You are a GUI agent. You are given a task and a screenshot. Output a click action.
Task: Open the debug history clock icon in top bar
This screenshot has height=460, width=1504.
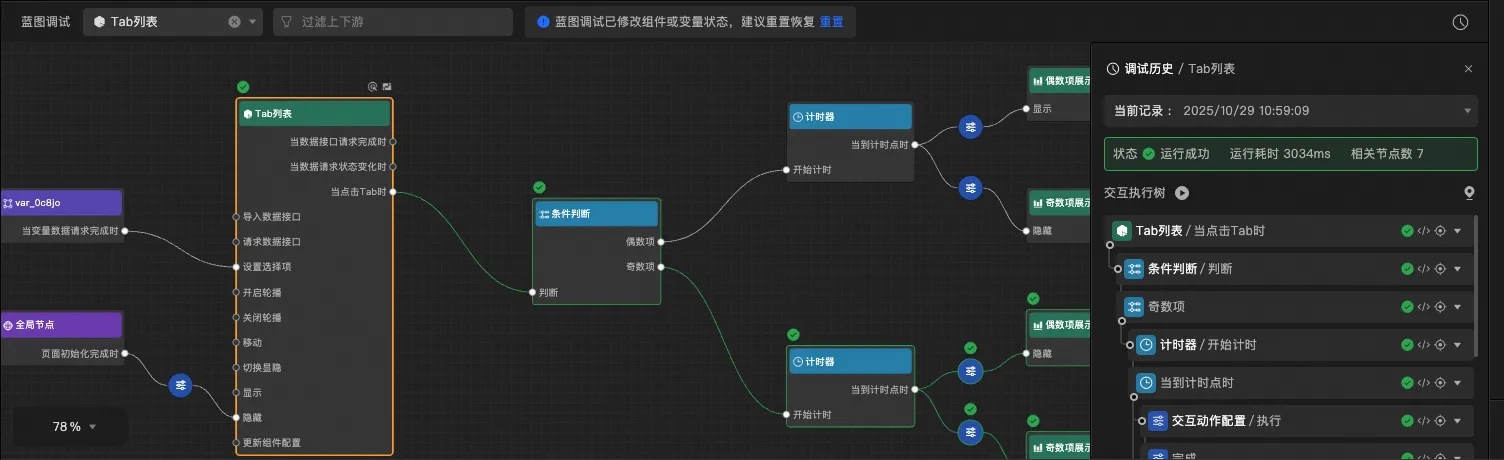click(x=1460, y=21)
